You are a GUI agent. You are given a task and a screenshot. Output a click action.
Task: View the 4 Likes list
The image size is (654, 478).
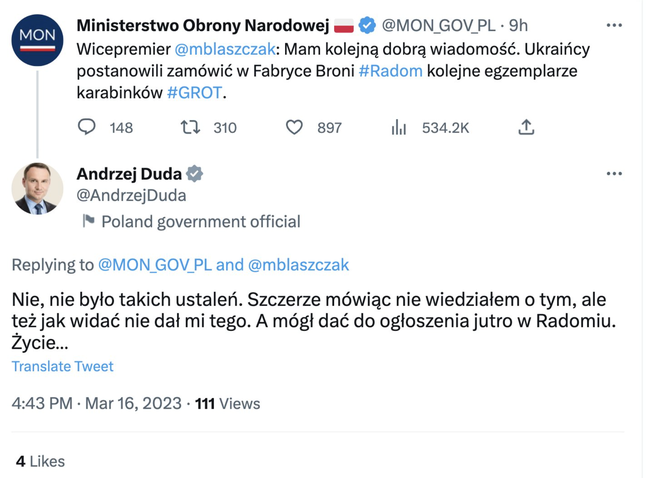[41, 461]
